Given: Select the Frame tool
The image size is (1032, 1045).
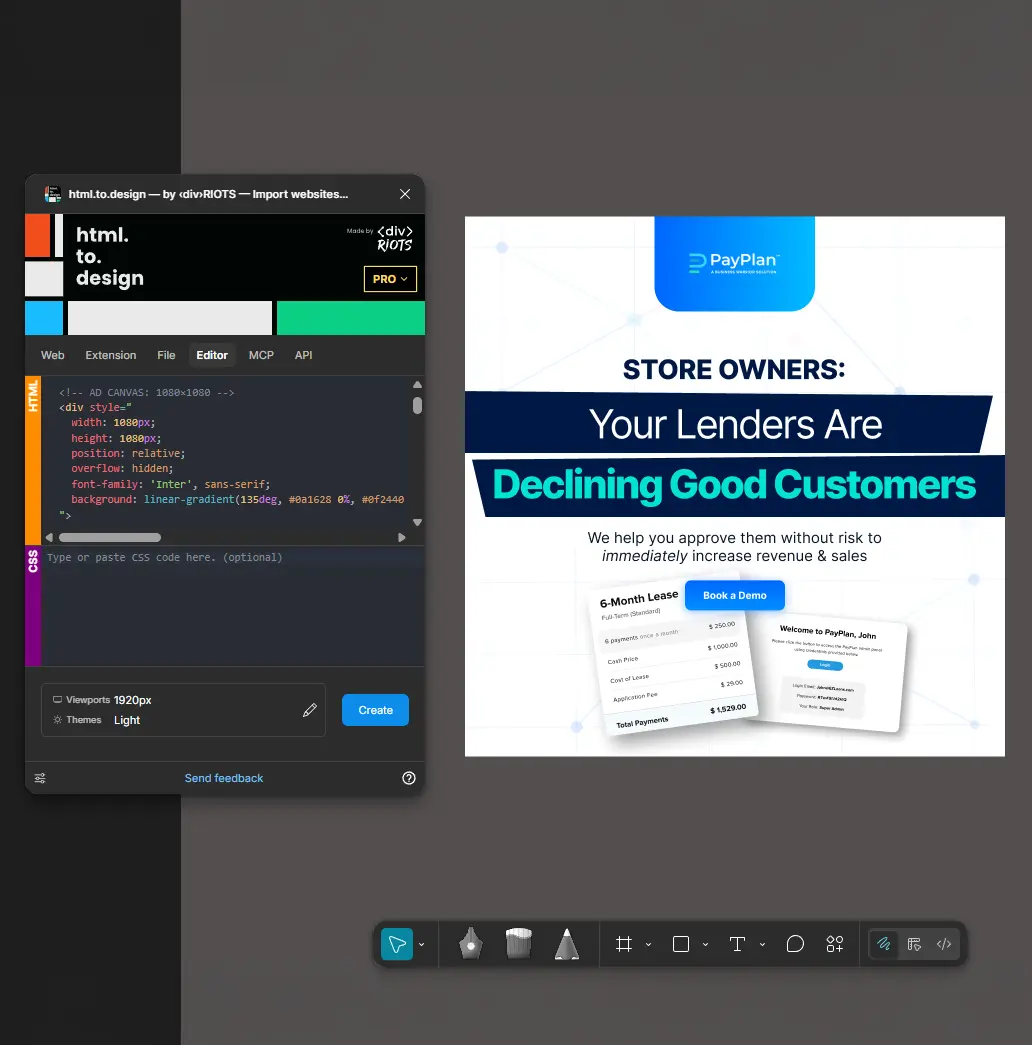Looking at the screenshot, I should point(624,944).
